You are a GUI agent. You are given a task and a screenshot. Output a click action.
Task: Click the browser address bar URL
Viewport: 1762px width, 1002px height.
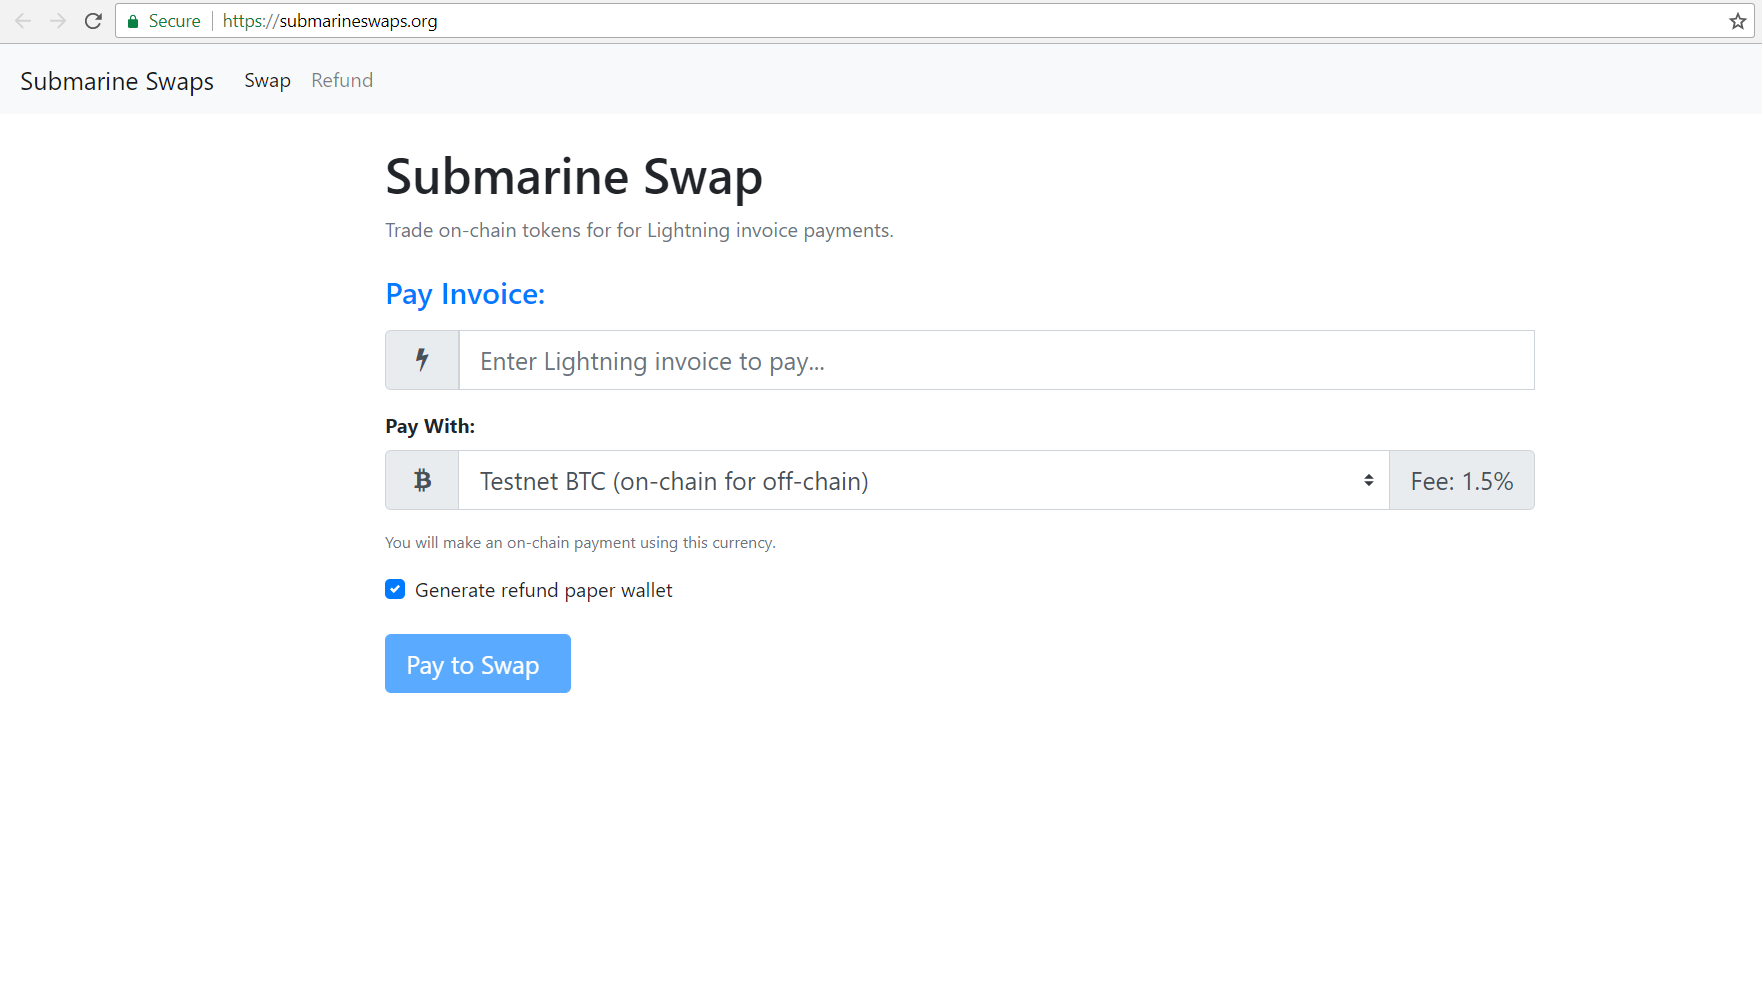click(330, 20)
